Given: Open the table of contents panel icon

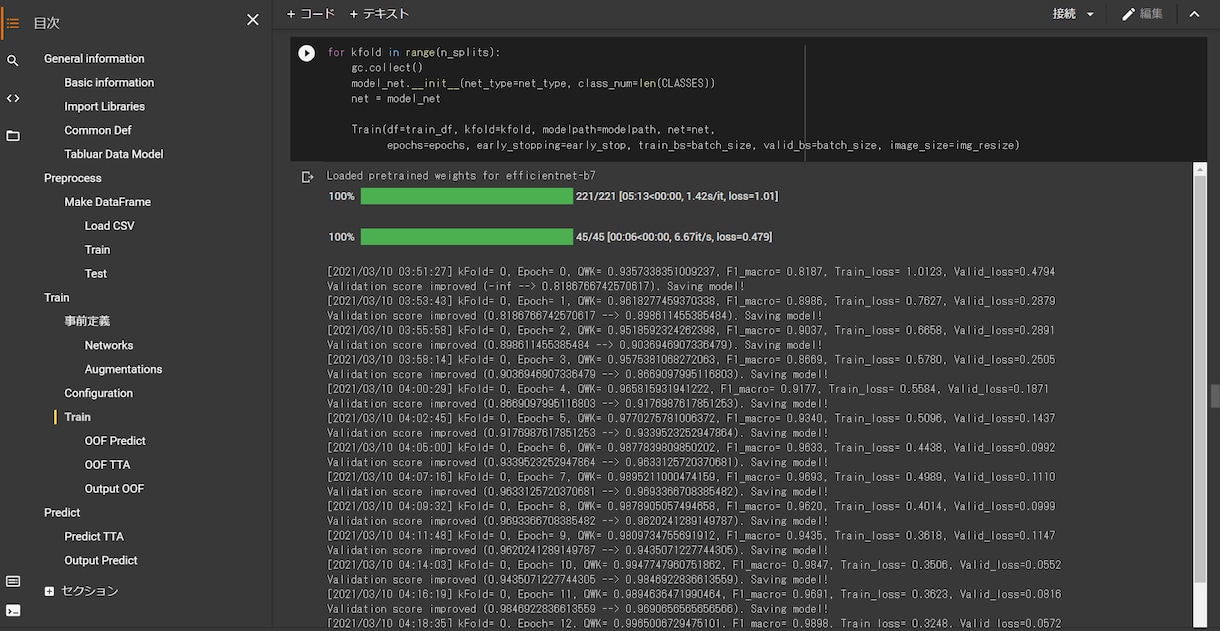Looking at the screenshot, I should [x=13, y=22].
